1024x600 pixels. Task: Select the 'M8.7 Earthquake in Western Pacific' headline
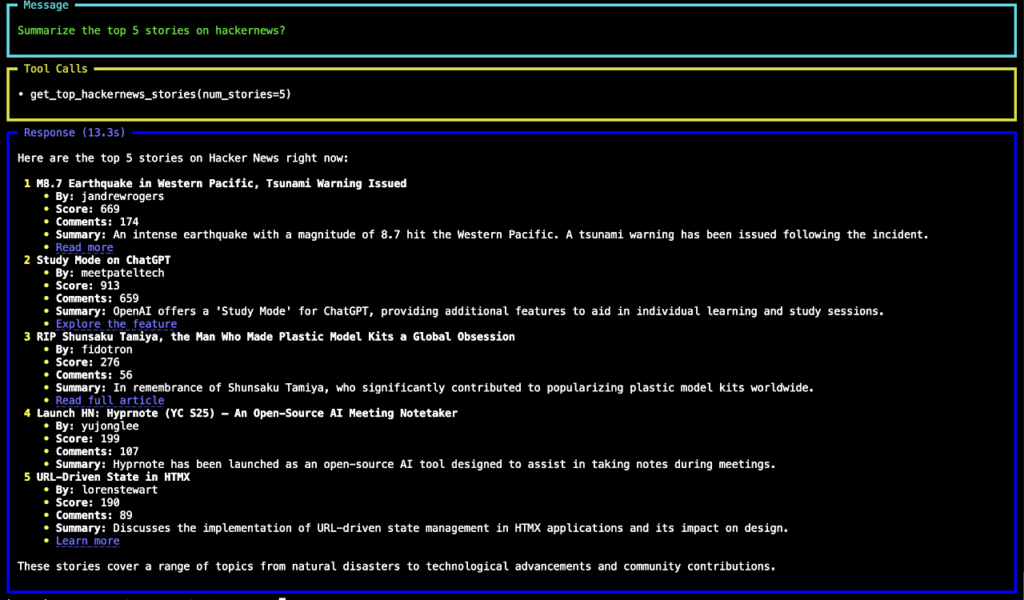coord(221,183)
